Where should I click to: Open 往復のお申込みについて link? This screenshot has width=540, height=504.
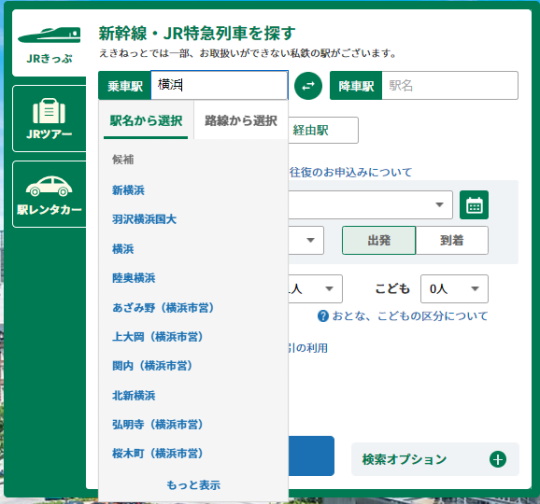(351, 172)
